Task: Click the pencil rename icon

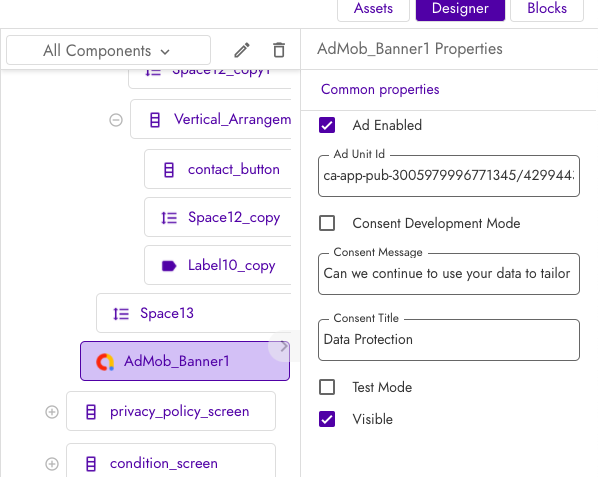Action: click(242, 50)
